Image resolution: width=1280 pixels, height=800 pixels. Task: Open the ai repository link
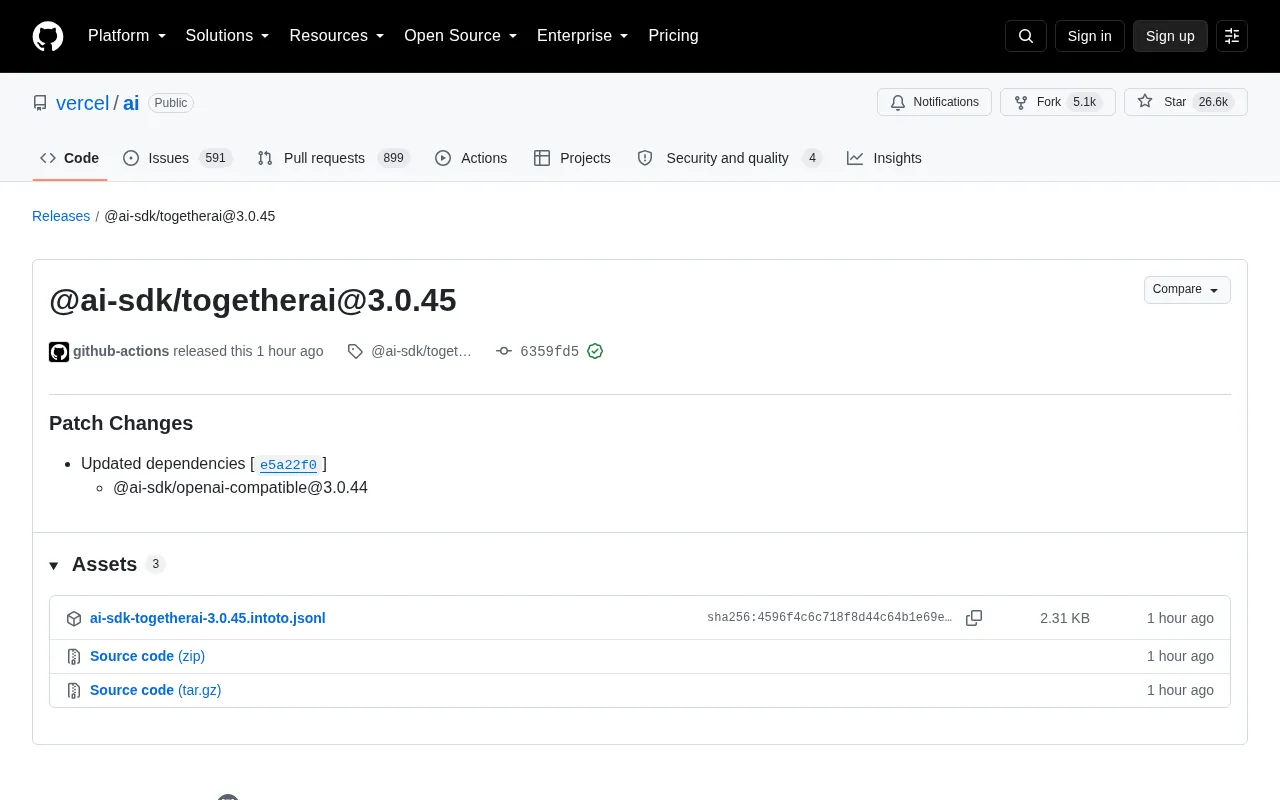pyautogui.click(x=131, y=103)
